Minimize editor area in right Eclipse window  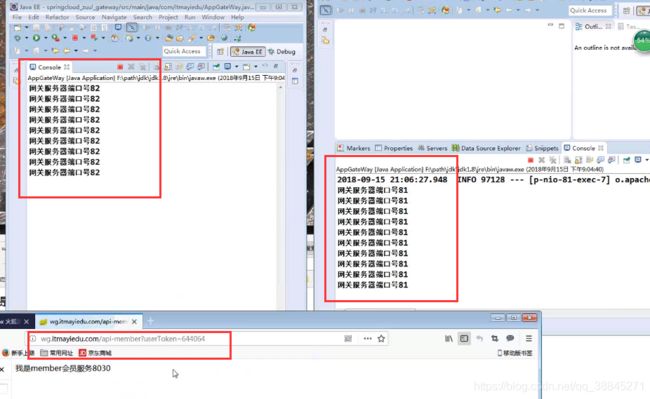[551, 26]
